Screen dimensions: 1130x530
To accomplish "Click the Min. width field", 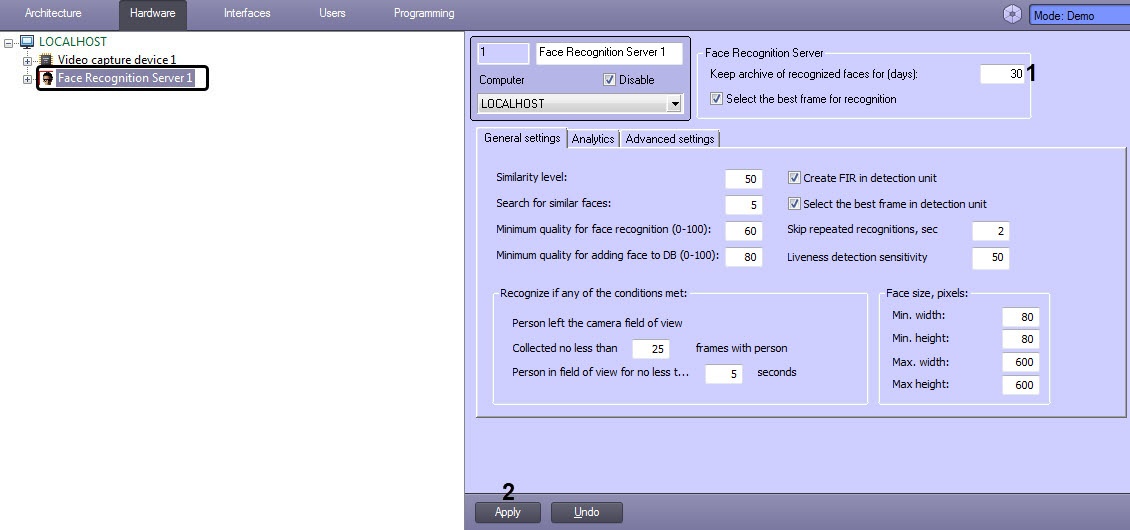I will (1020, 317).
